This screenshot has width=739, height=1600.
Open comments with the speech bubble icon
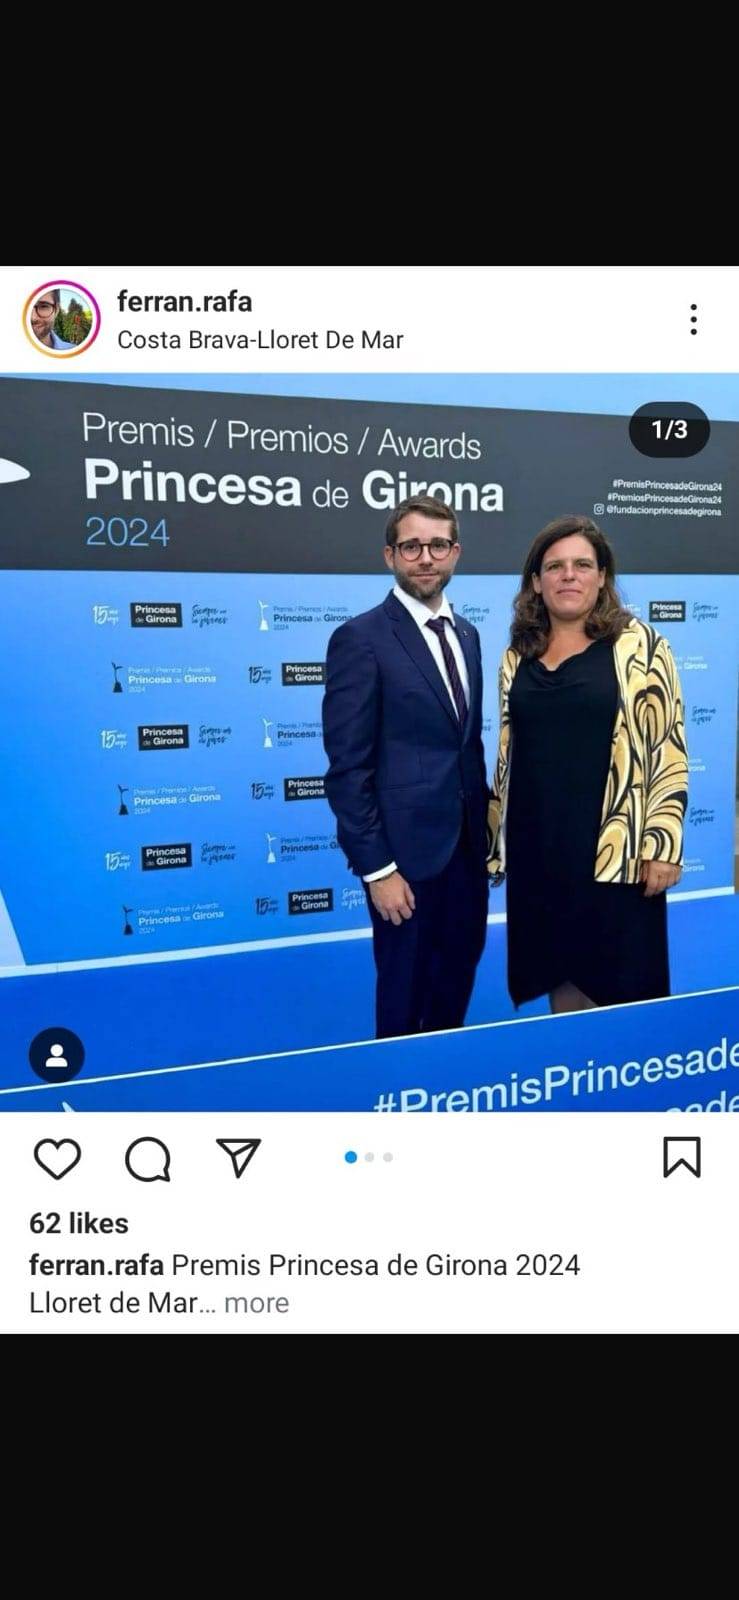[x=148, y=1159]
